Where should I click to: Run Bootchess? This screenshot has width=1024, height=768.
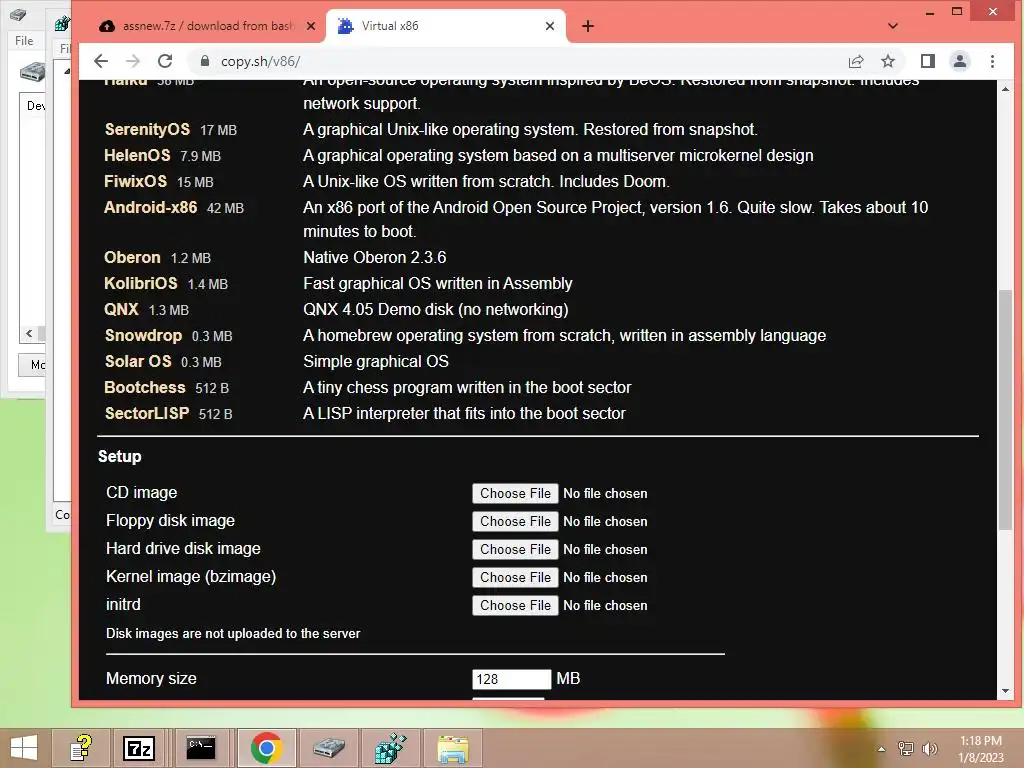pos(145,388)
